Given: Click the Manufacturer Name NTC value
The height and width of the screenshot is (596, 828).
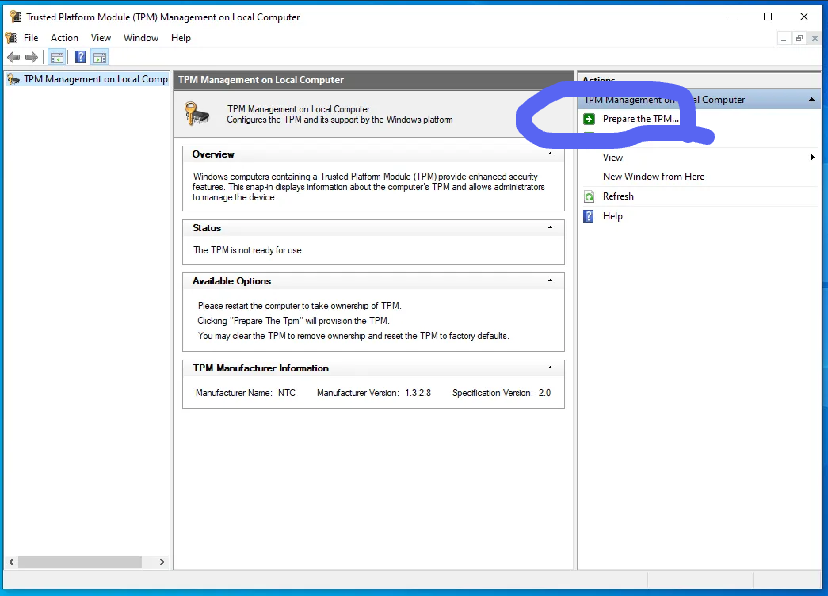Looking at the screenshot, I should (x=287, y=393).
